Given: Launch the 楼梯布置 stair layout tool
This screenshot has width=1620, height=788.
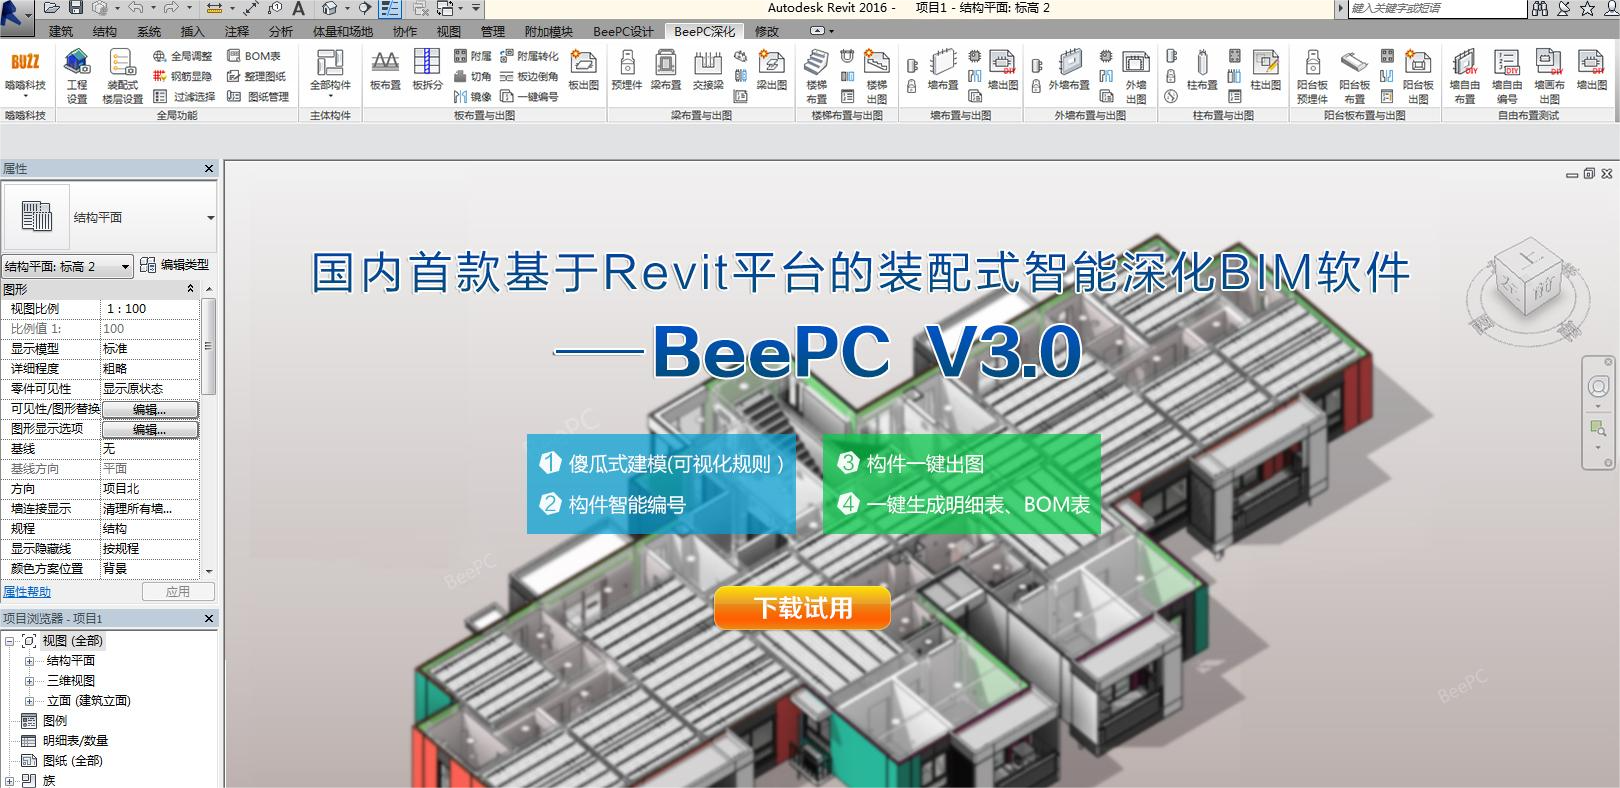Looking at the screenshot, I should click(x=817, y=75).
